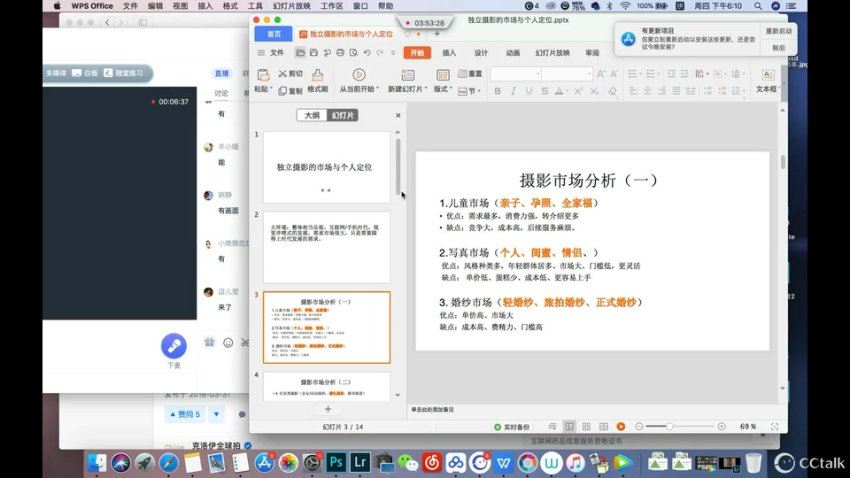850x478 pixels.
Task: Click the microphone 下麦 button in CCtalk window
Action: coord(174,346)
